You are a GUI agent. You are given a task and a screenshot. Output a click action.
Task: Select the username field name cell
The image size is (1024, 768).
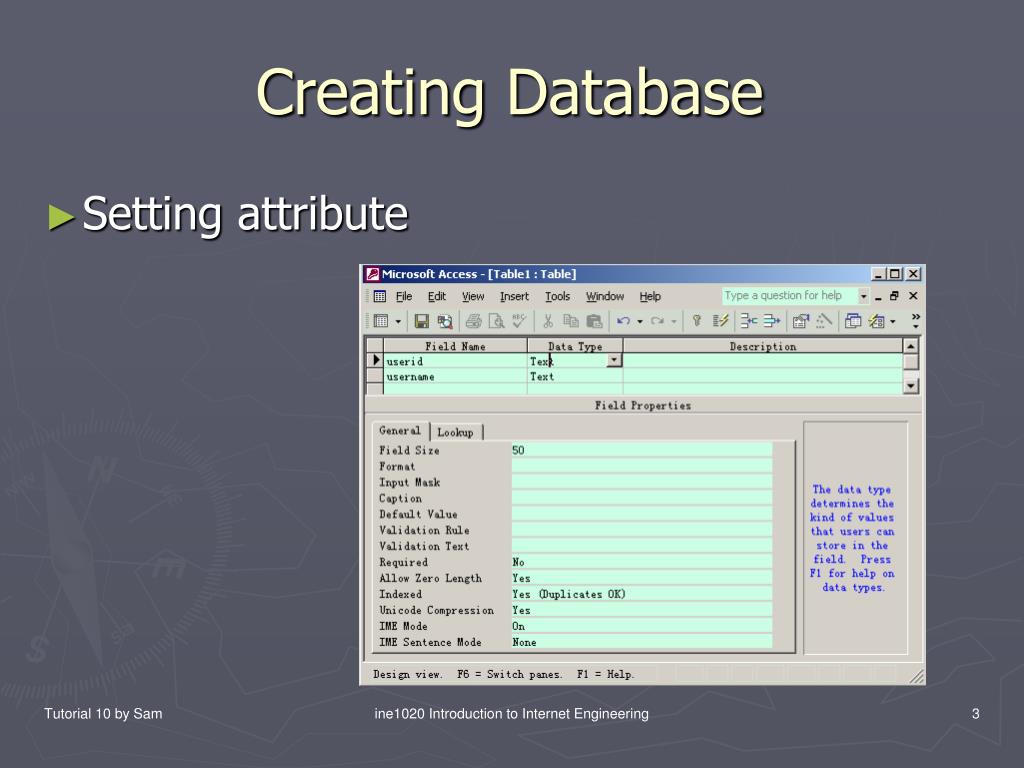pos(455,377)
